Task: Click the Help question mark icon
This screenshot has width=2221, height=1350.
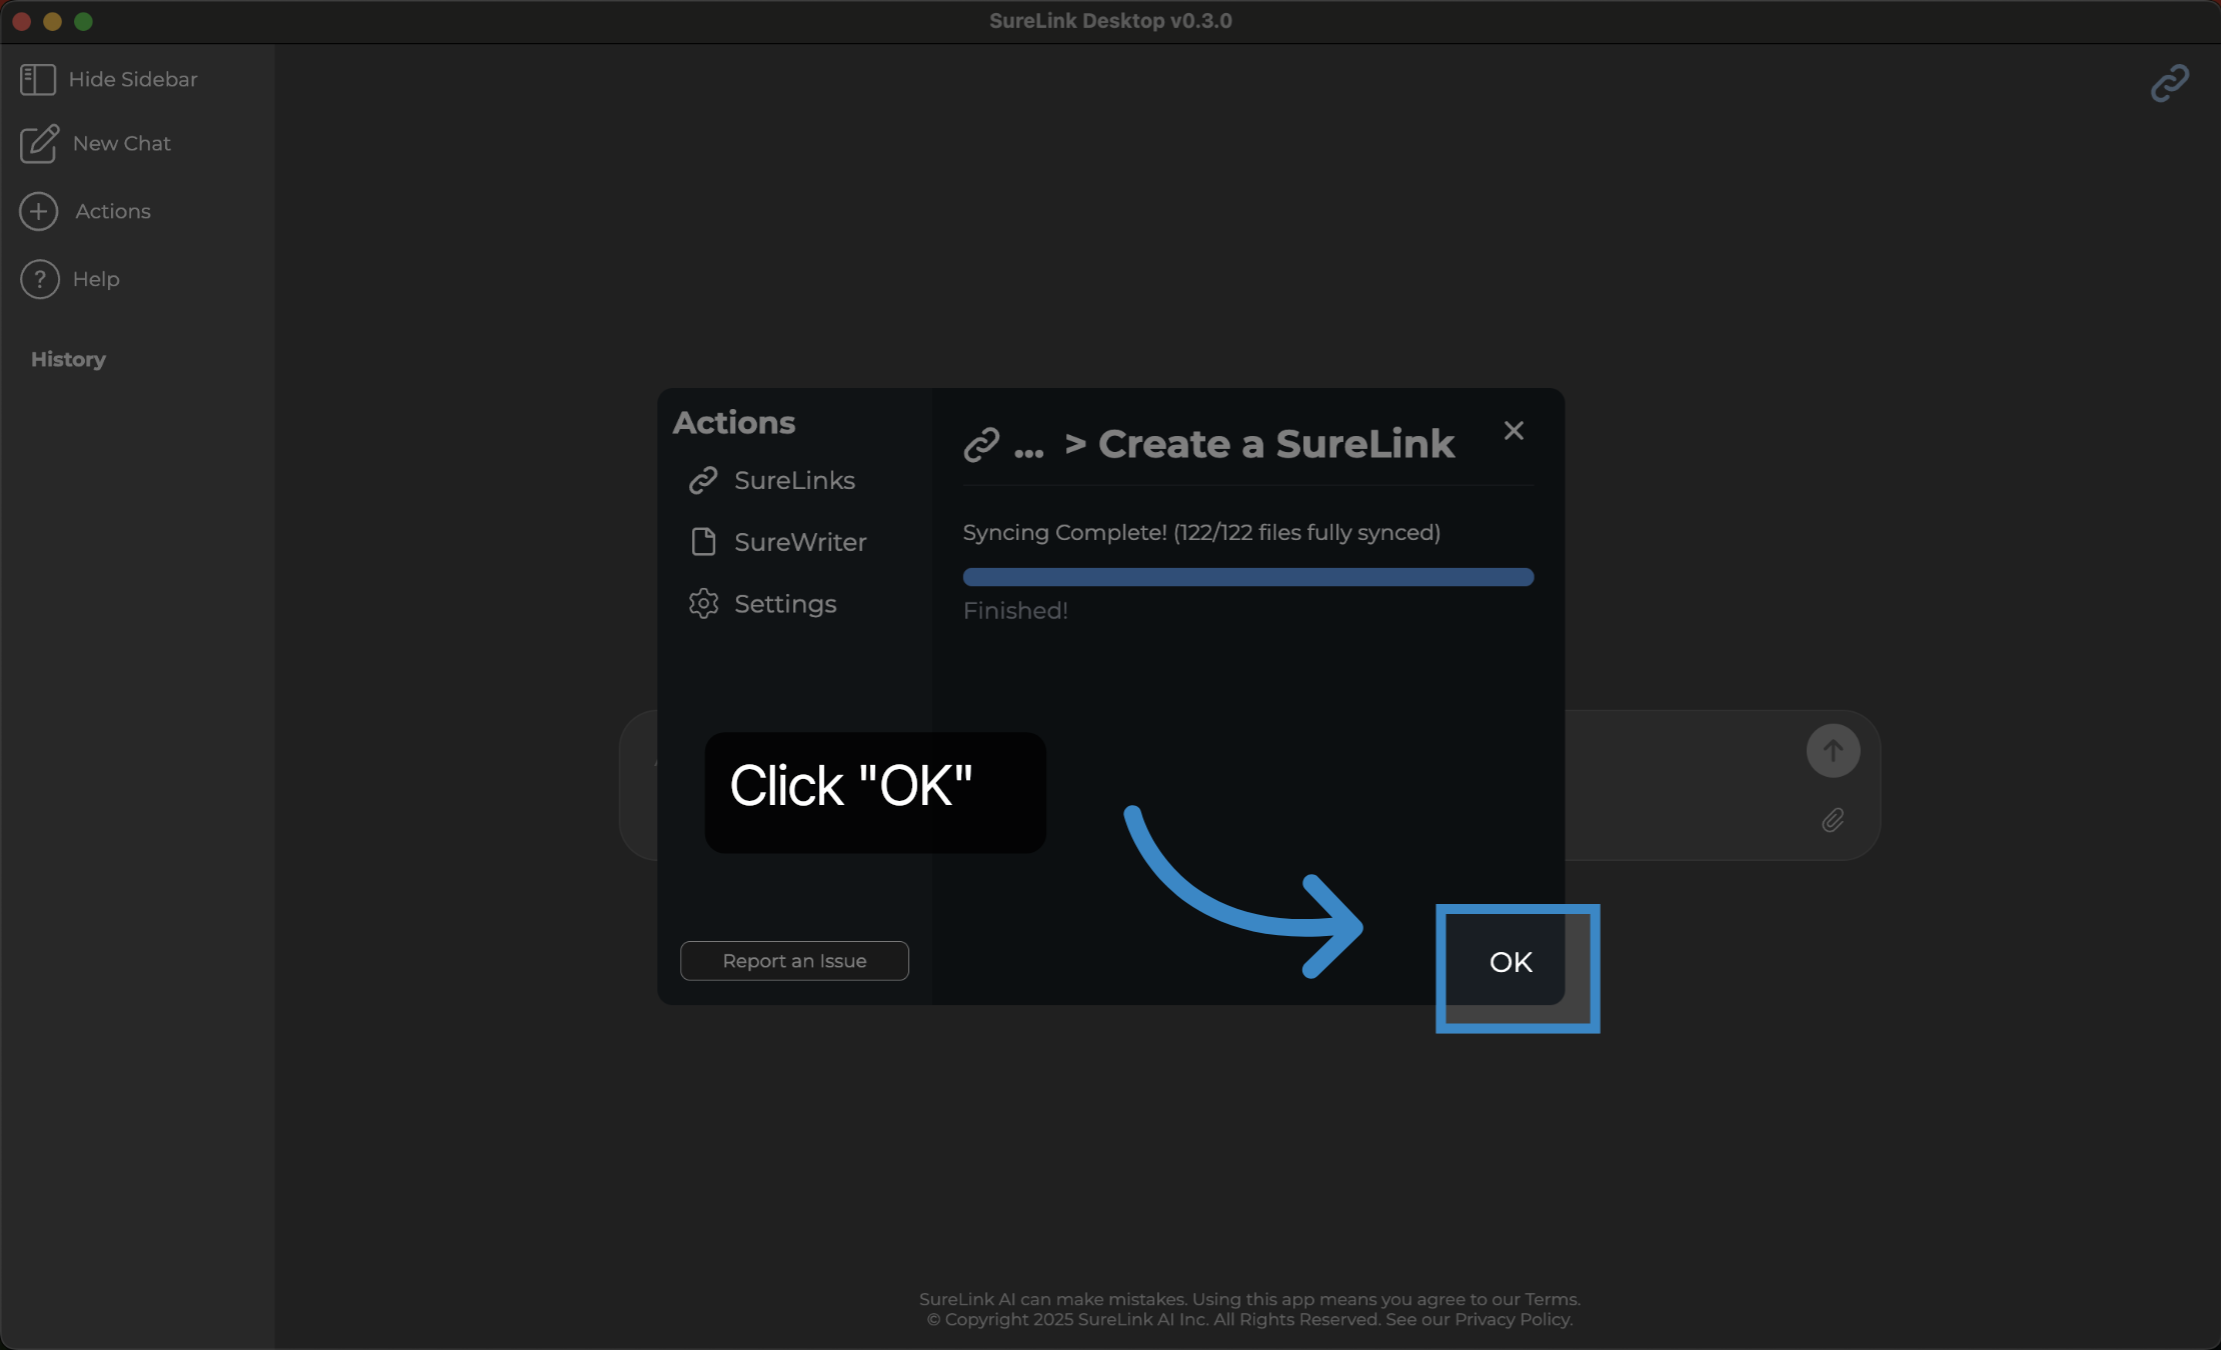Action: tap(40, 279)
